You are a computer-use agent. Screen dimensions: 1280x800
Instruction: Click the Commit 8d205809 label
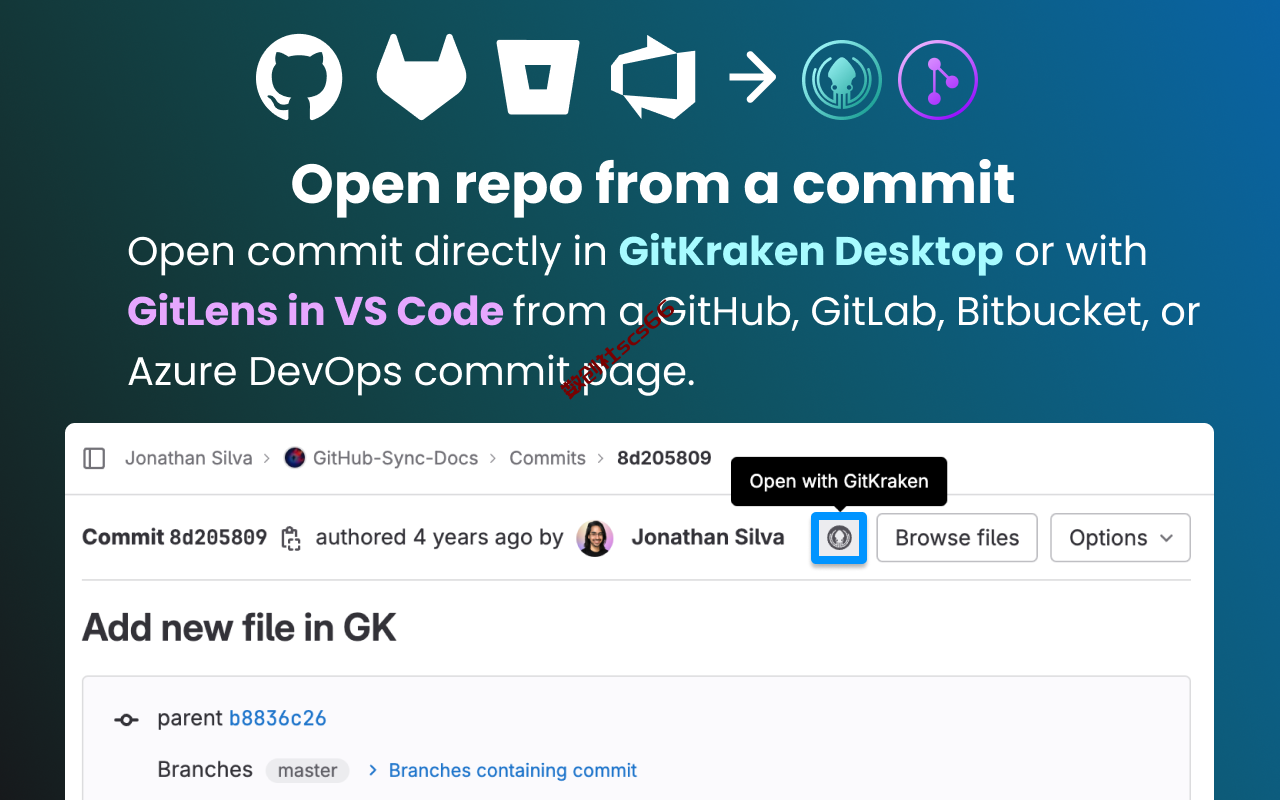pos(174,537)
